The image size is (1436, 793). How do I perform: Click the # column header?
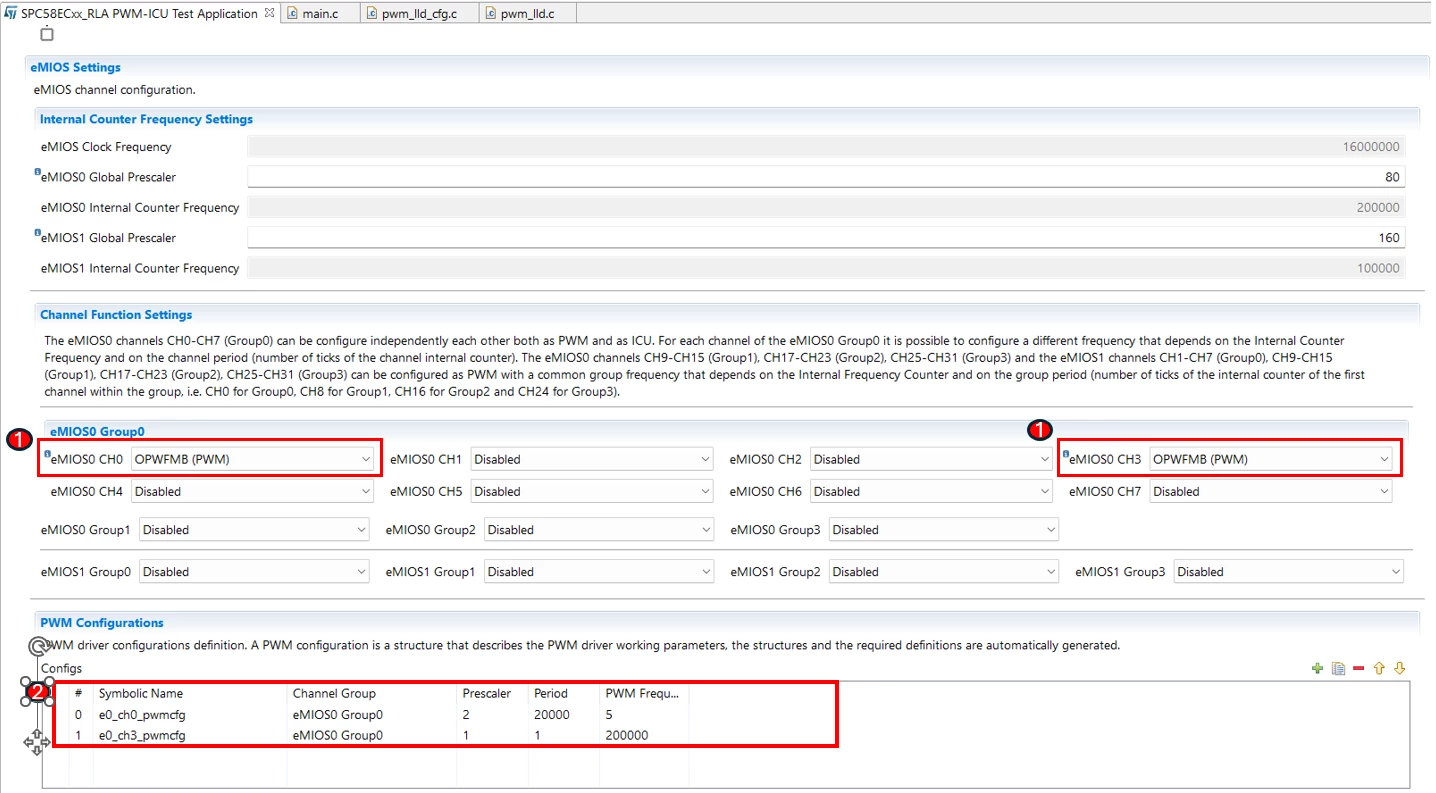tap(78, 693)
